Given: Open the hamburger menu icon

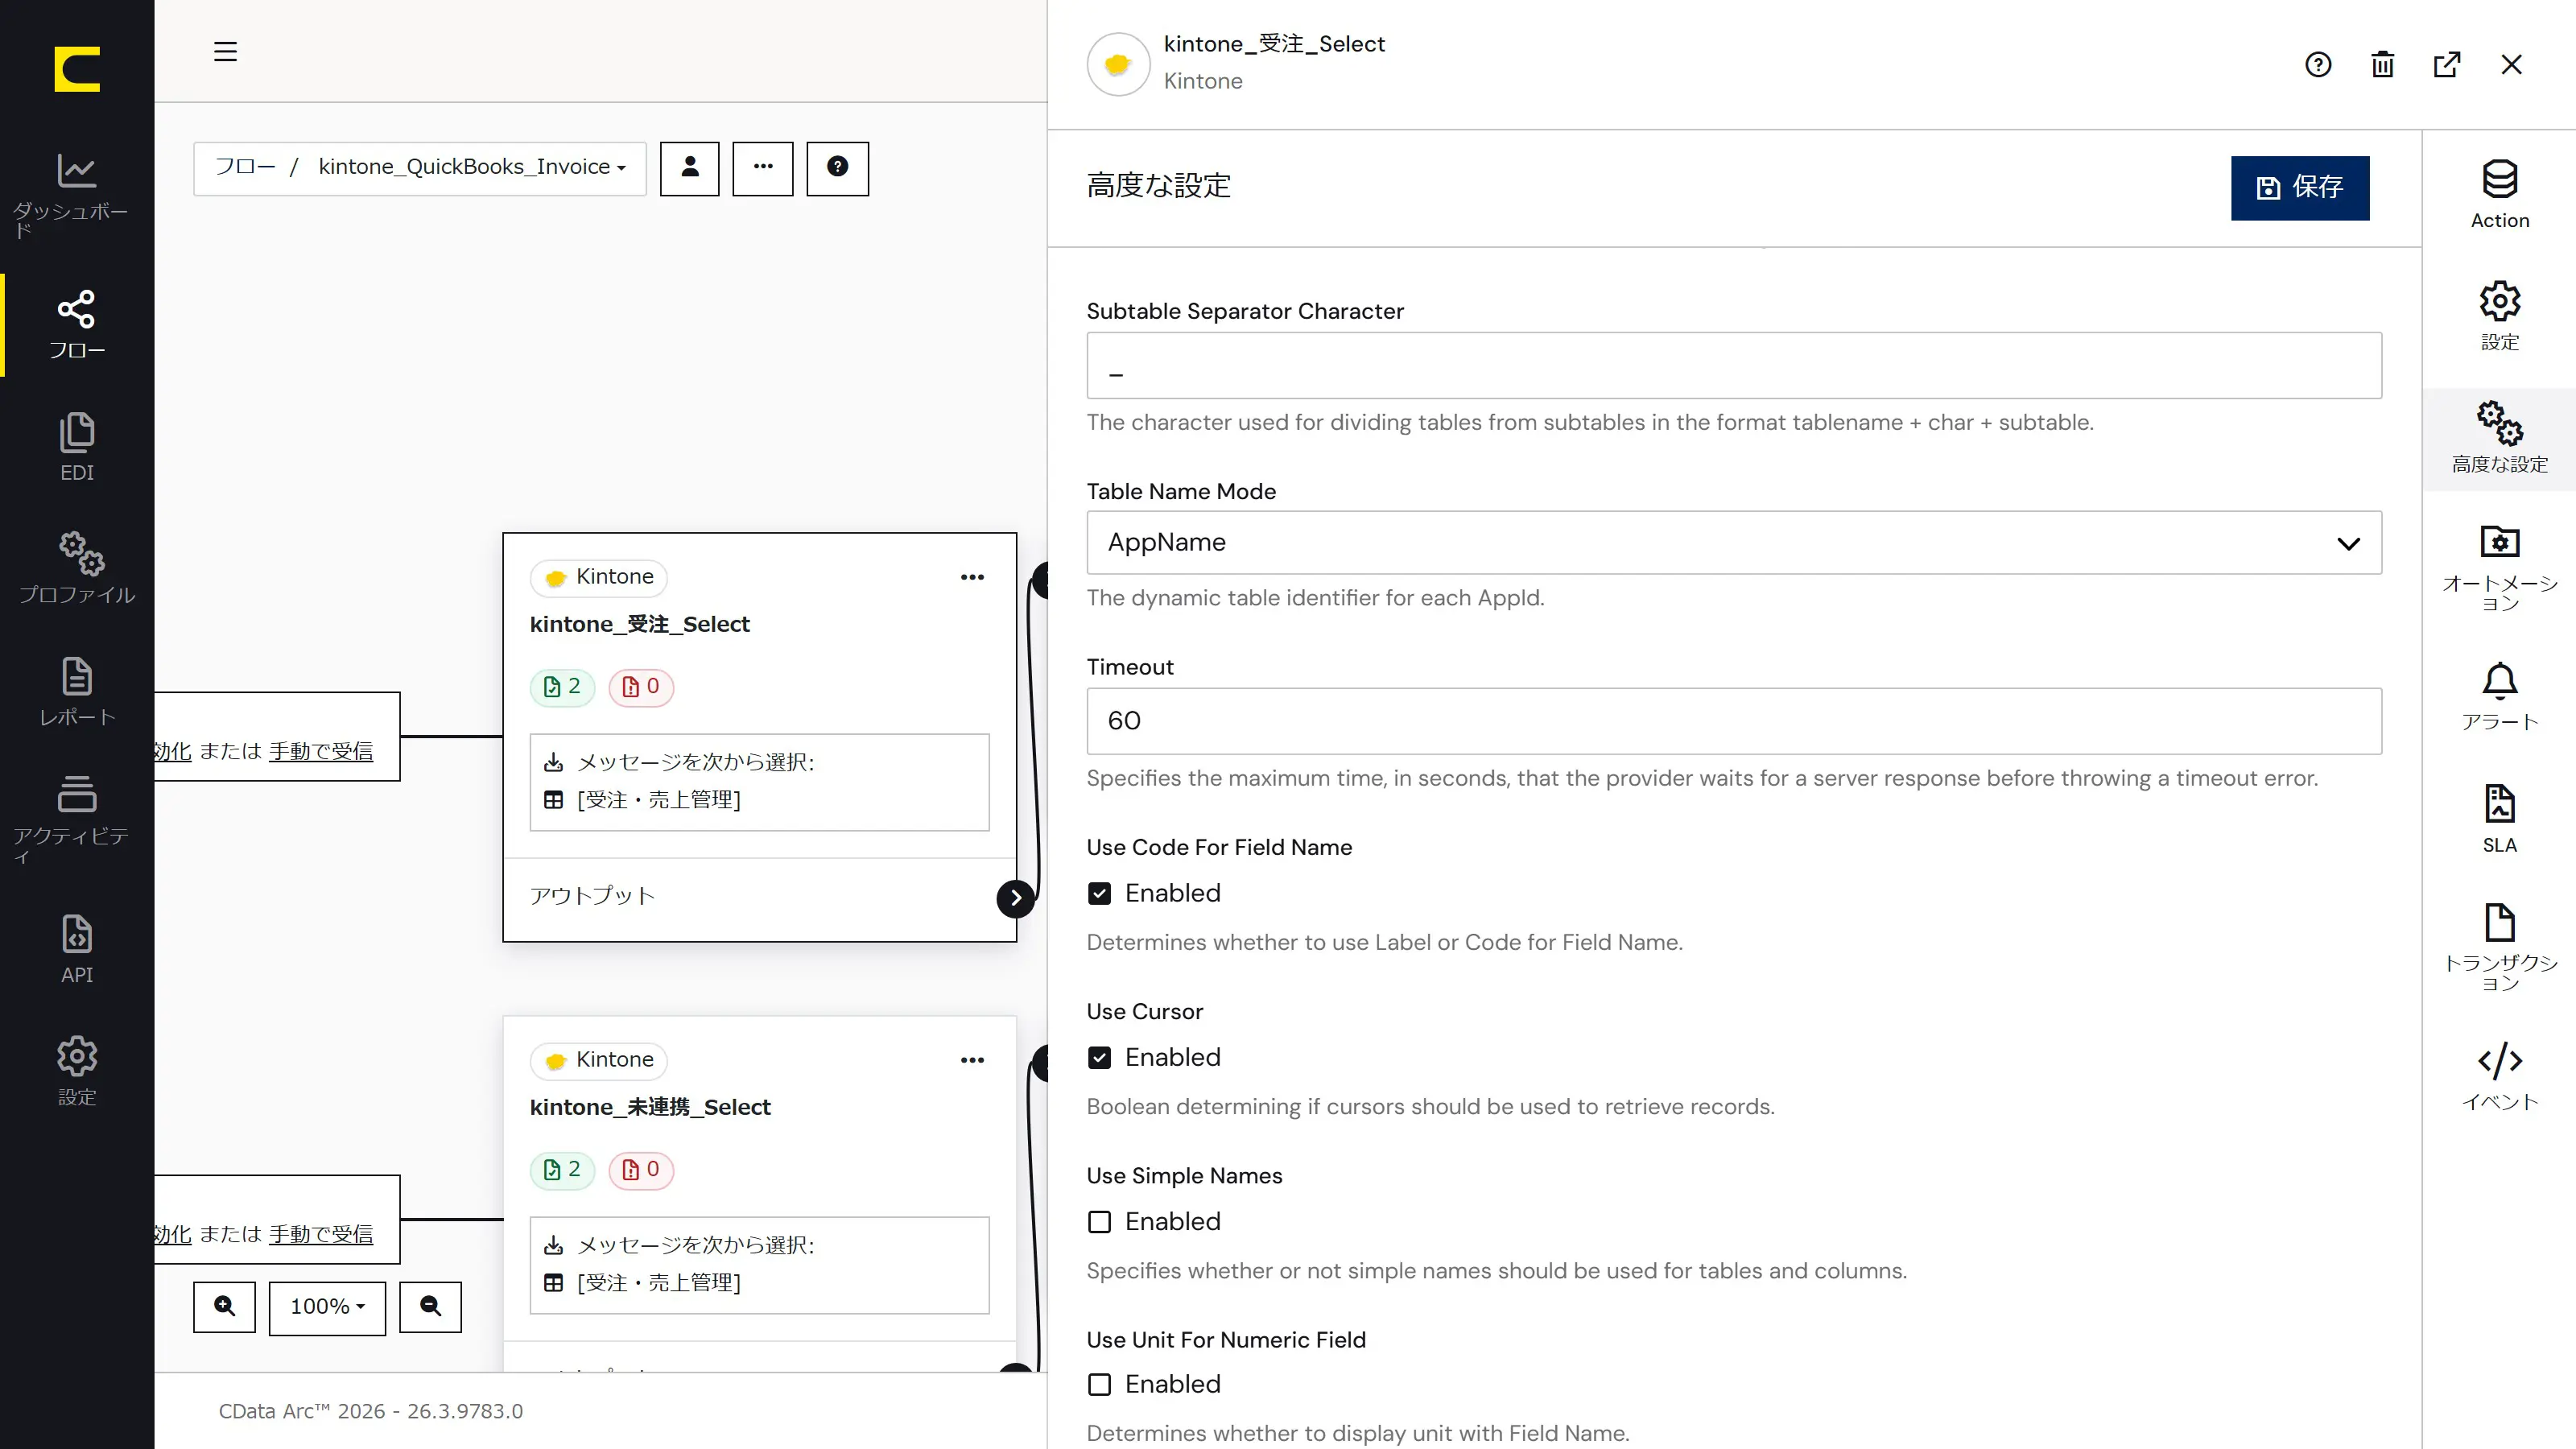Looking at the screenshot, I should [x=225, y=51].
